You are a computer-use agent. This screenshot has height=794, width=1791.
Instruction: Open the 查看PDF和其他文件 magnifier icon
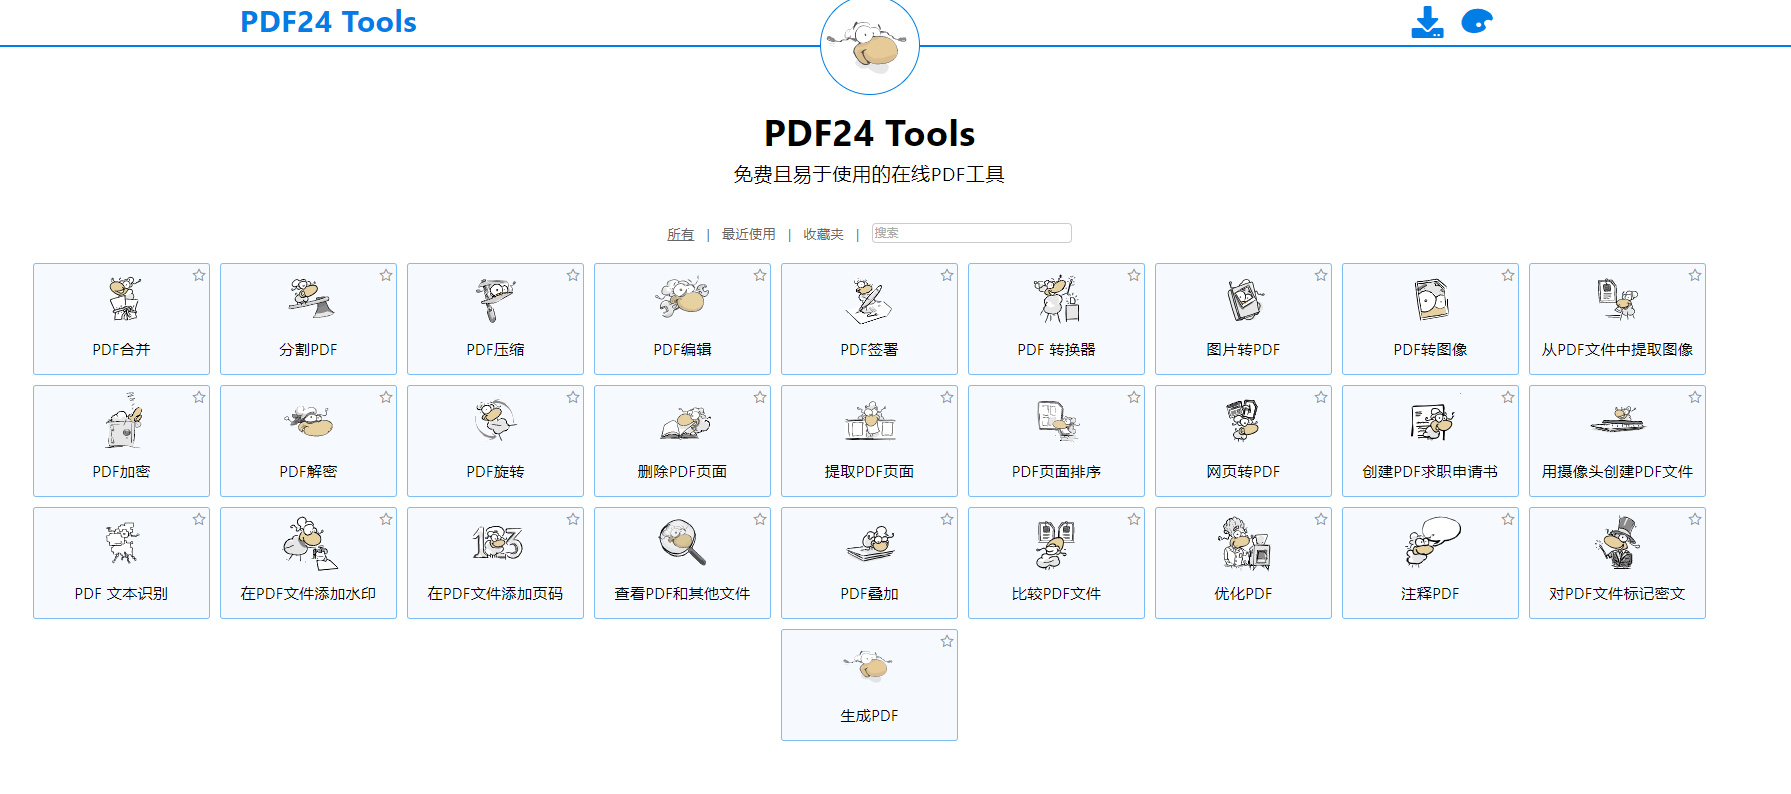point(682,542)
